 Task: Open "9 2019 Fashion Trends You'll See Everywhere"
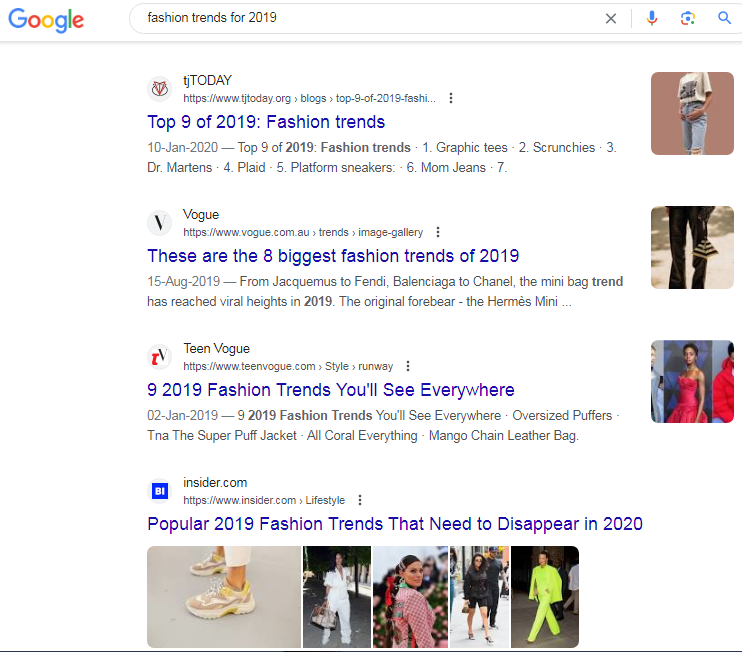point(331,390)
